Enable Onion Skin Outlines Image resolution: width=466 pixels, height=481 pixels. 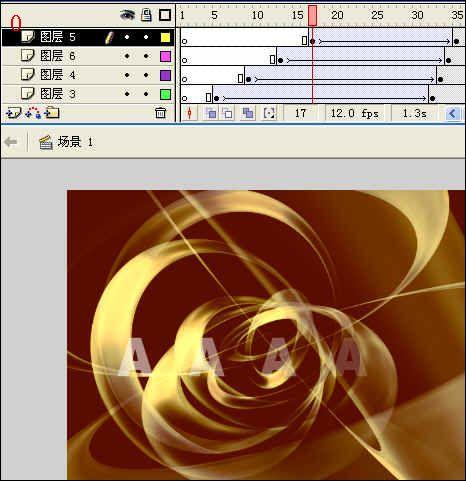tap(228, 114)
